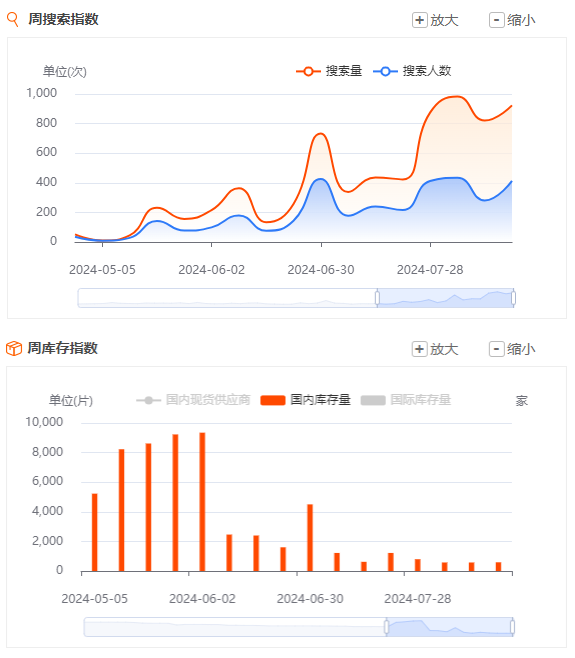575x658 pixels.
Task: Click the box icon beside 周库存指数
Action: click(14, 348)
